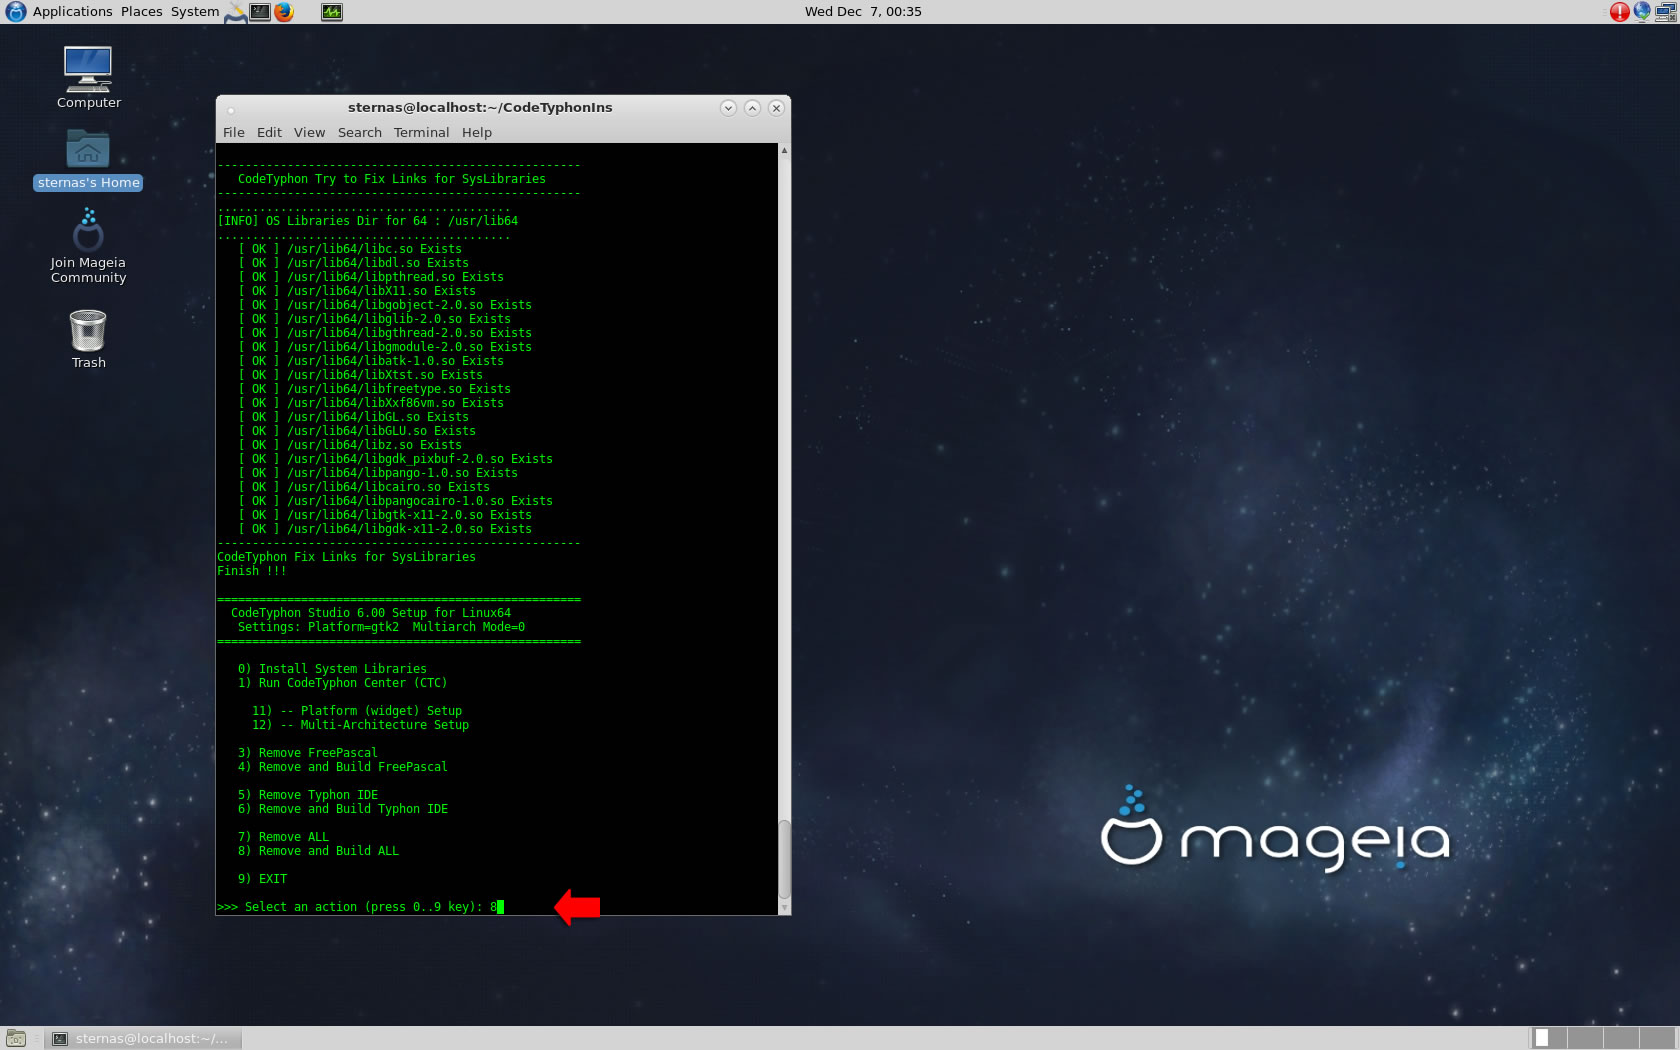This screenshot has height=1050, width=1680.
Task: Click '9) EXIT' line in terminal
Action: [262, 879]
